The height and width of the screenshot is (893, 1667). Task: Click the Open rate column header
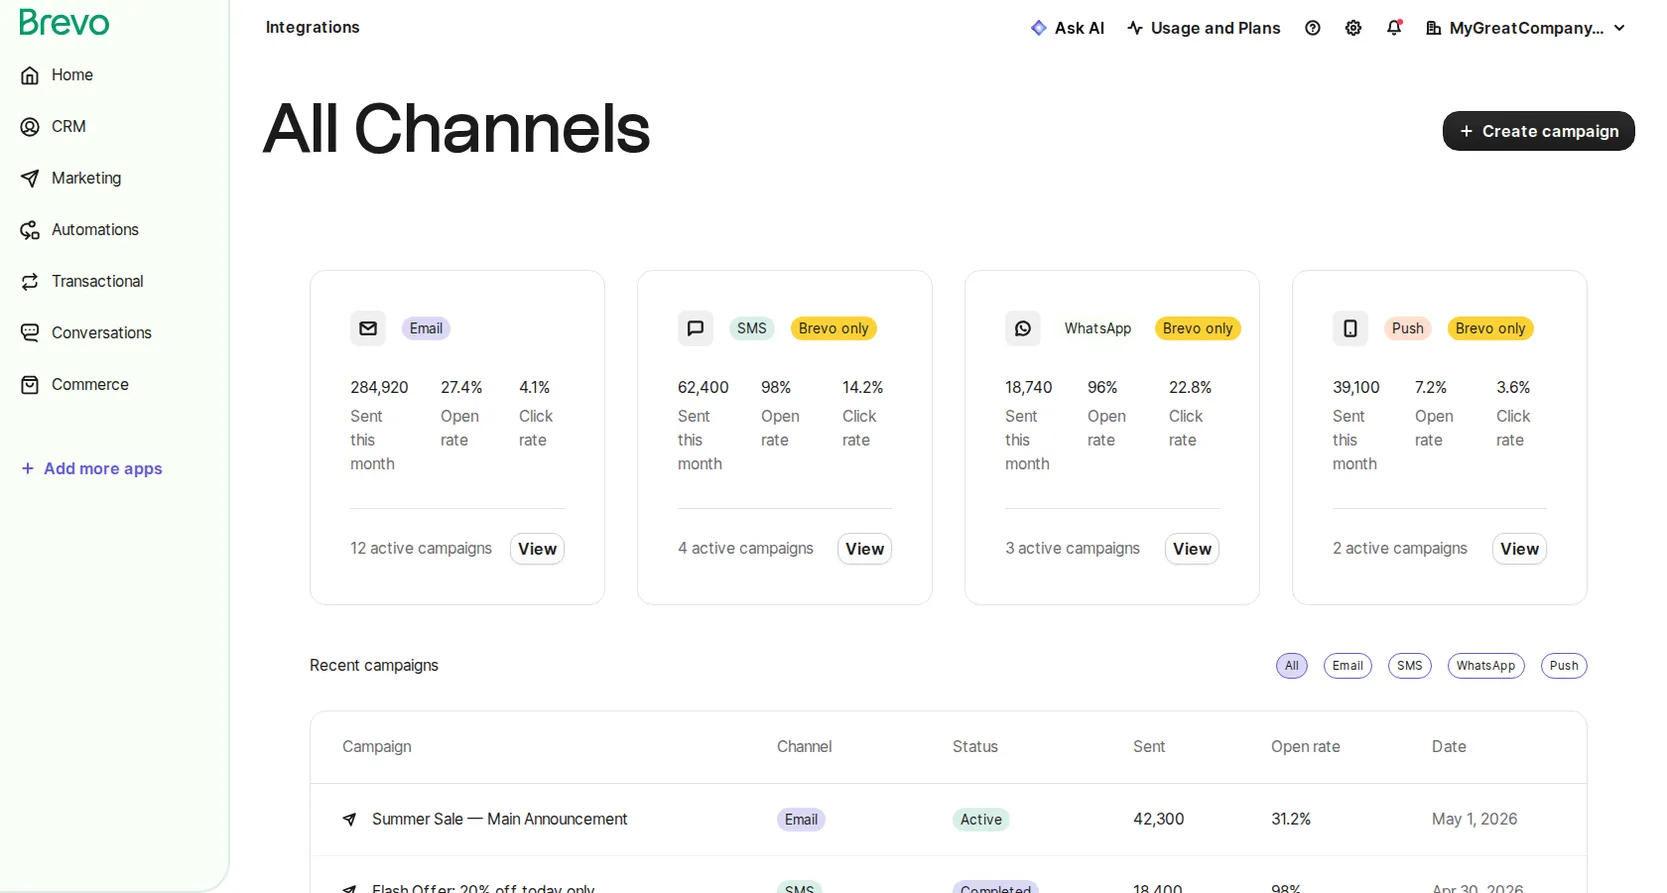point(1305,747)
